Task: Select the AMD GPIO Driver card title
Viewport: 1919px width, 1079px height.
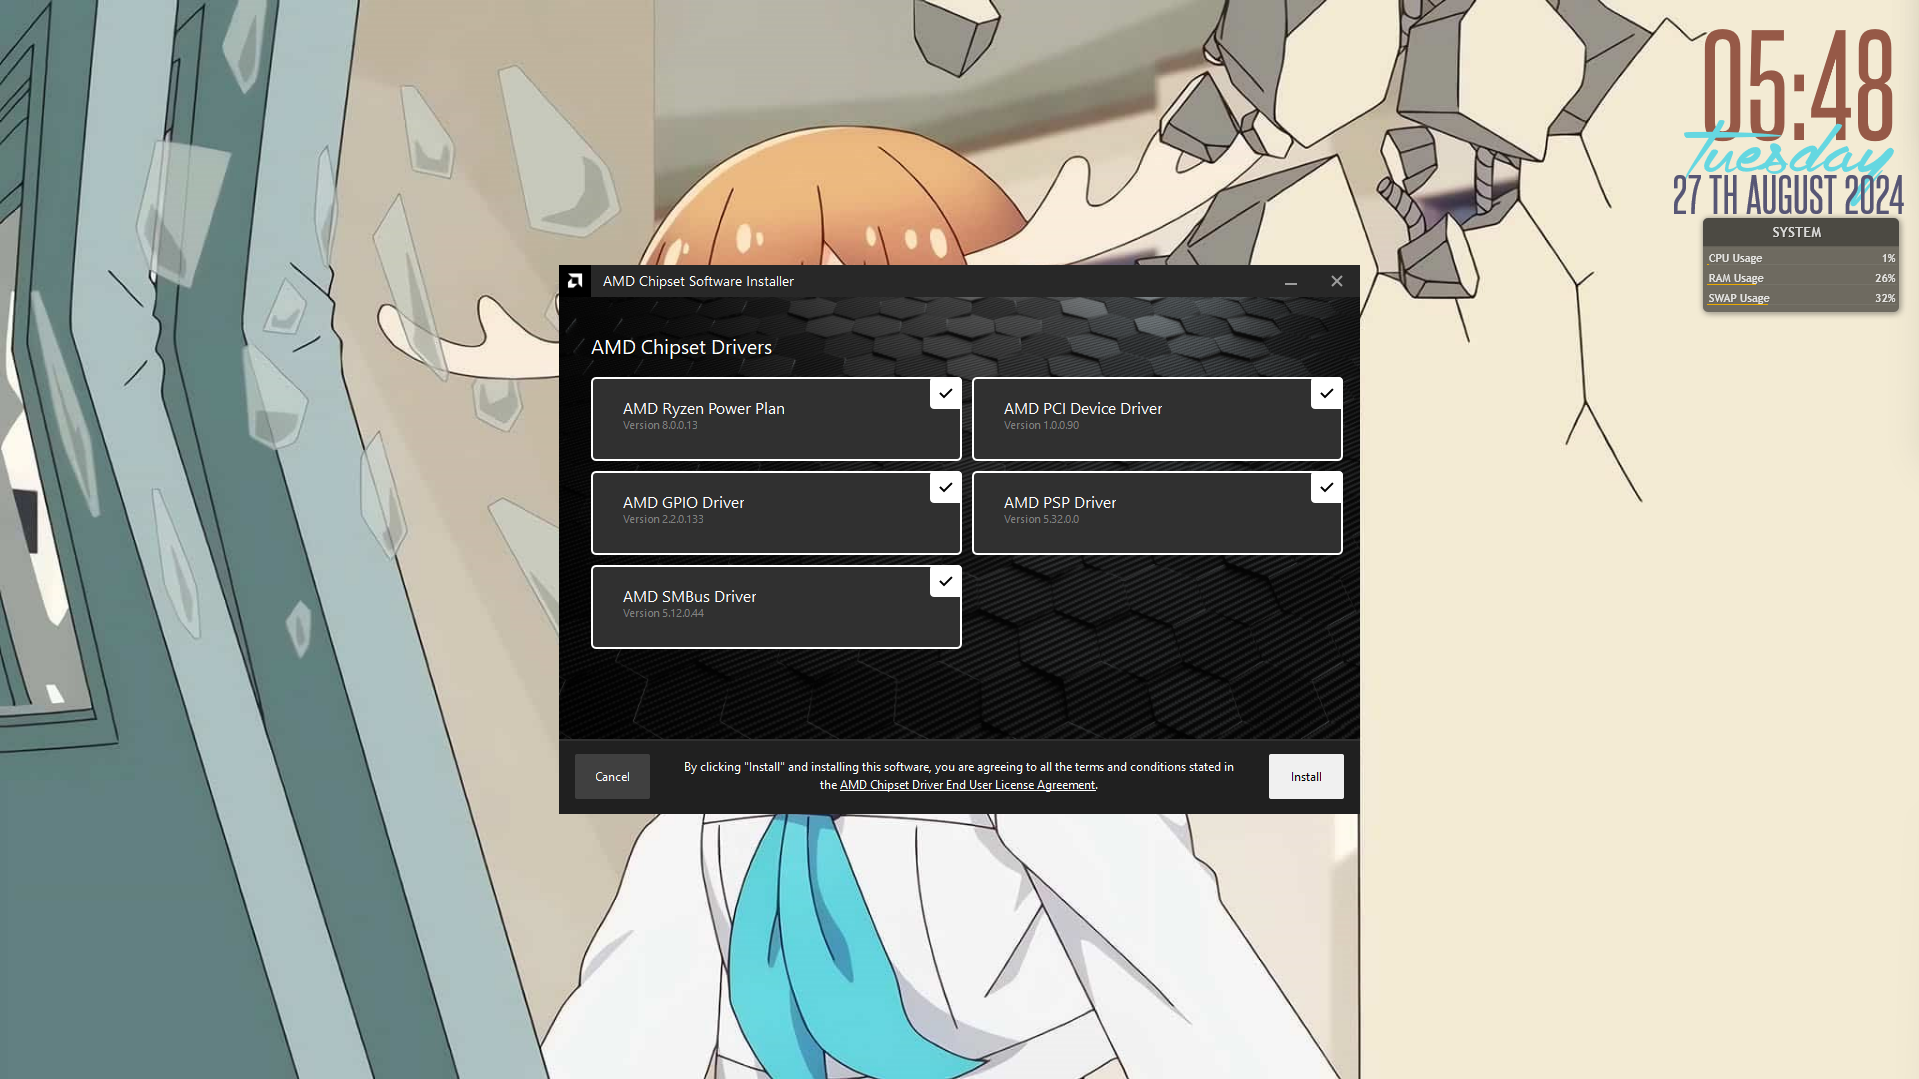Action: pos(683,502)
